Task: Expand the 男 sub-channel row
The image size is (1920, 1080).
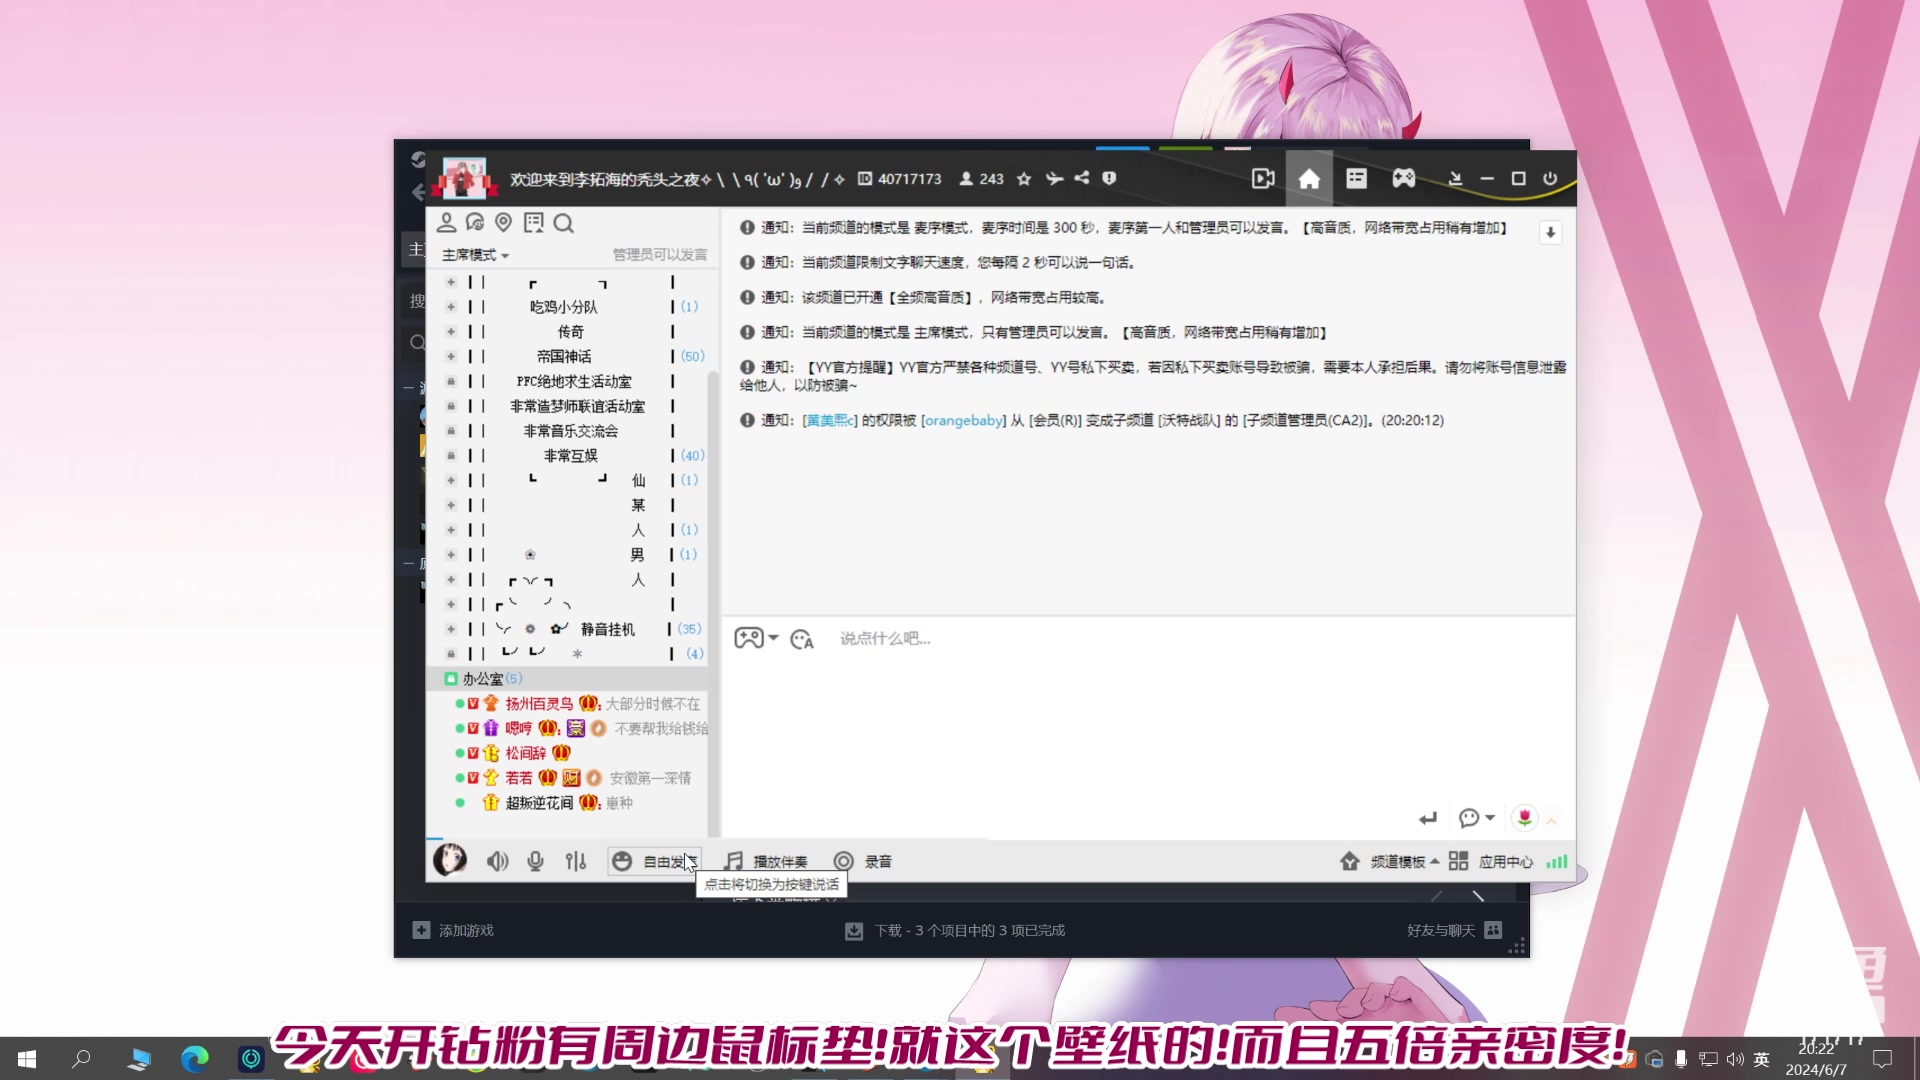Action: coord(451,554)
